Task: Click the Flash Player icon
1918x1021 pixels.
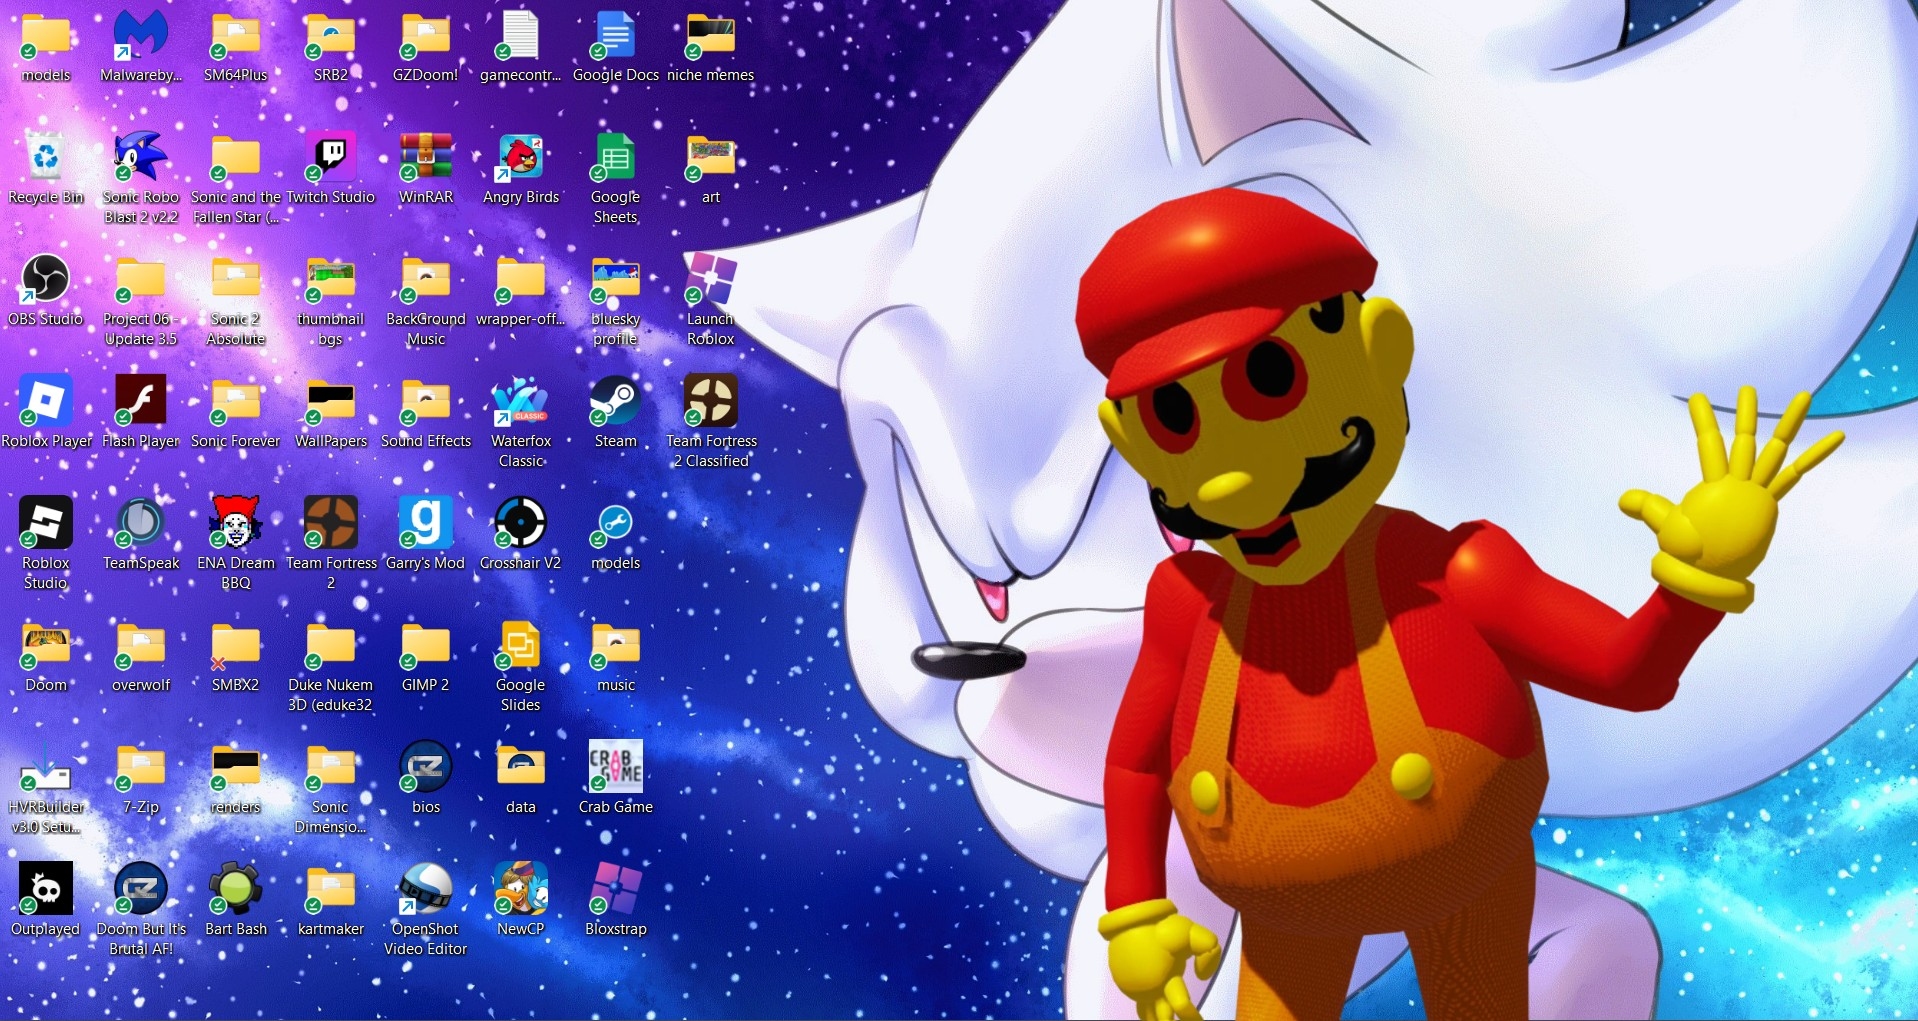Action: pyautogui.click(x=140, y=403)
